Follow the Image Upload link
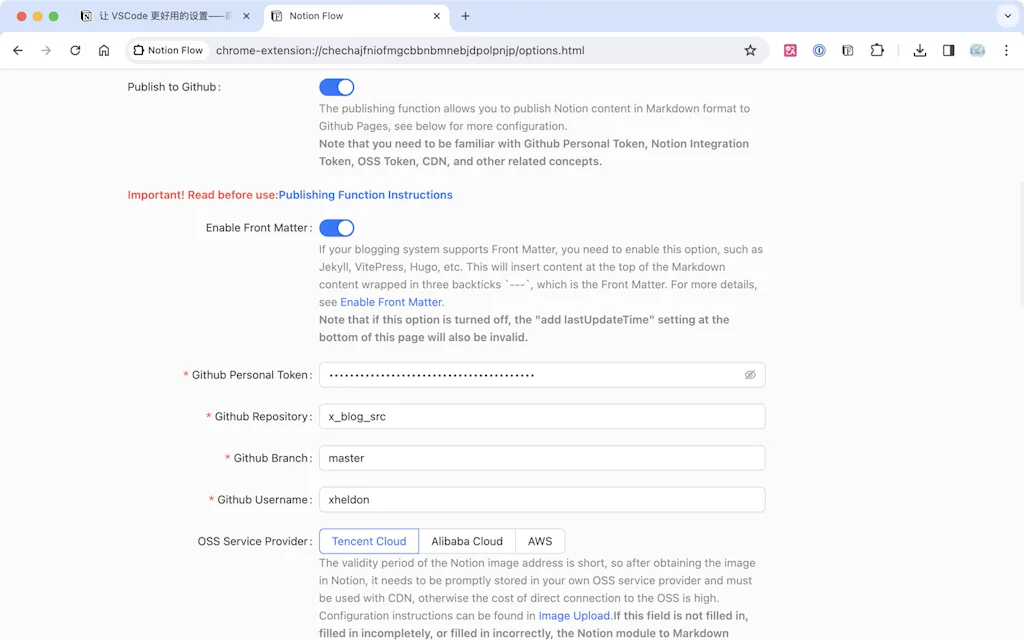 pos(575,615)
